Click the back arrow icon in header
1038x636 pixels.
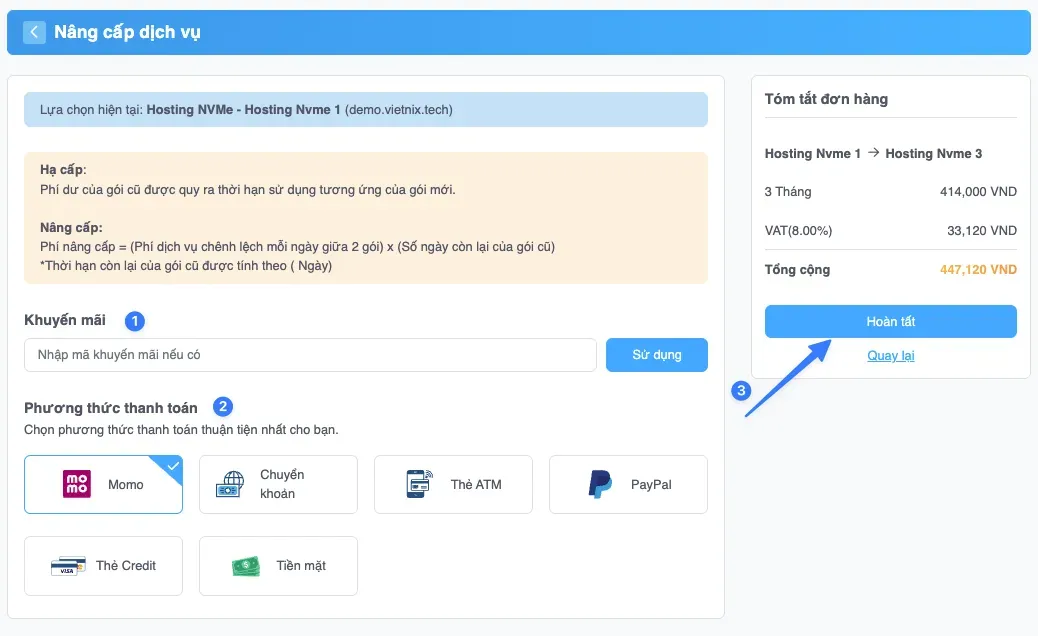[x=34, y=32]
